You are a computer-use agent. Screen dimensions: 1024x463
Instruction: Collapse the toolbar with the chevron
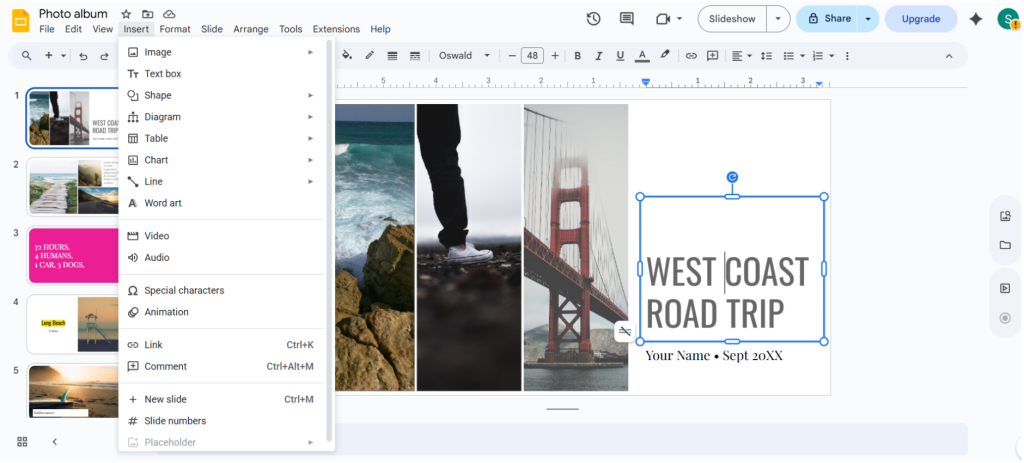coord(949,56)
